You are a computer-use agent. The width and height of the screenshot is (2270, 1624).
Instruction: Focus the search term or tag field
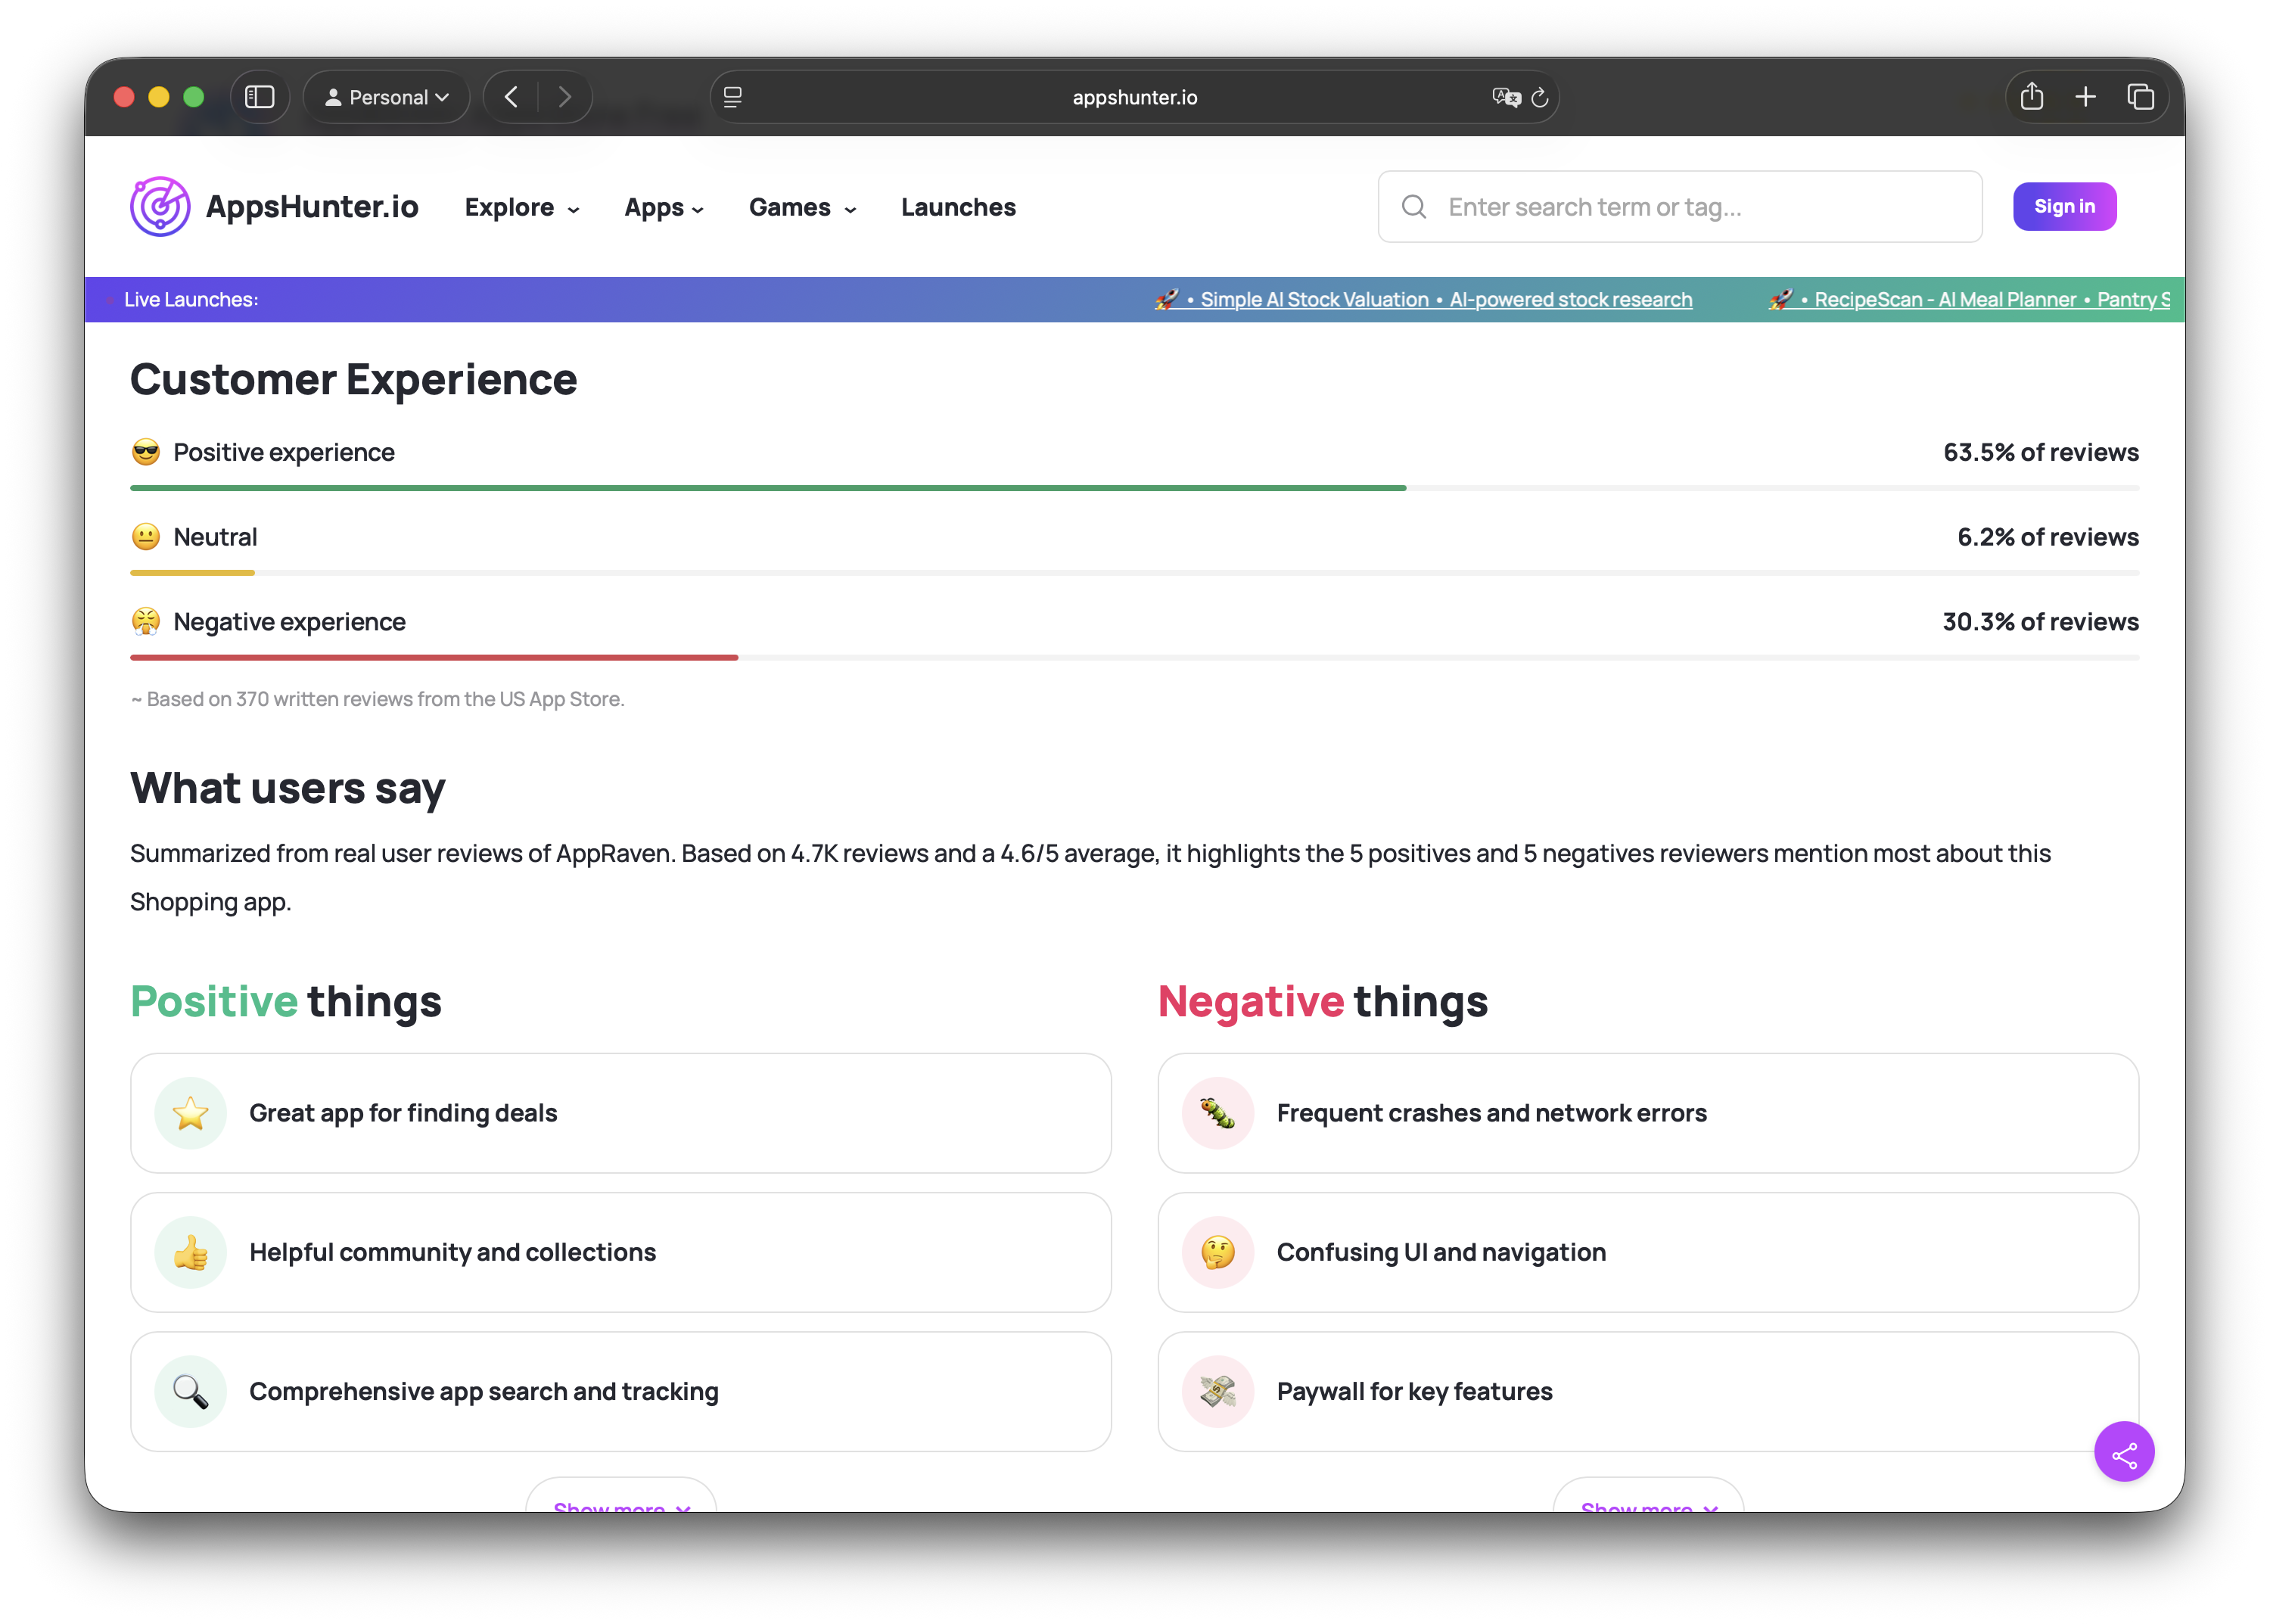(x=1680, y=207)
